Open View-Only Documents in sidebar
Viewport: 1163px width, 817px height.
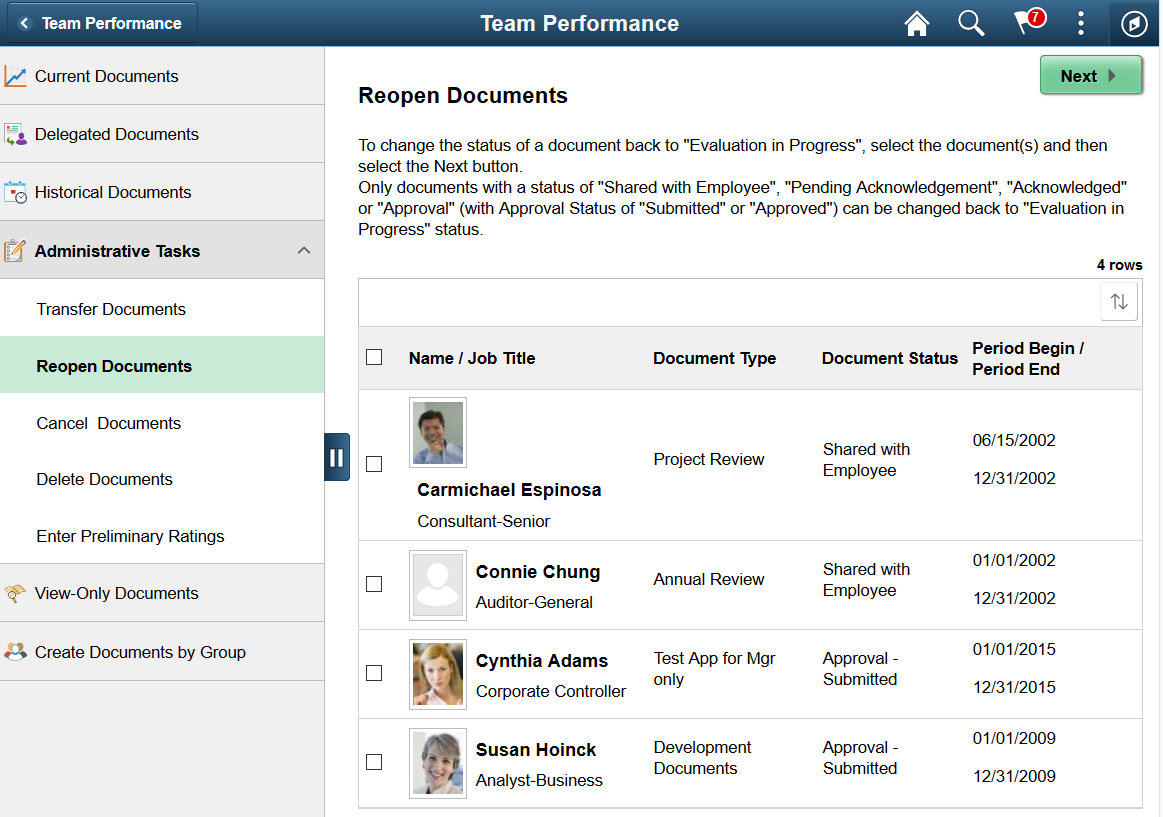tap(162, 593)
